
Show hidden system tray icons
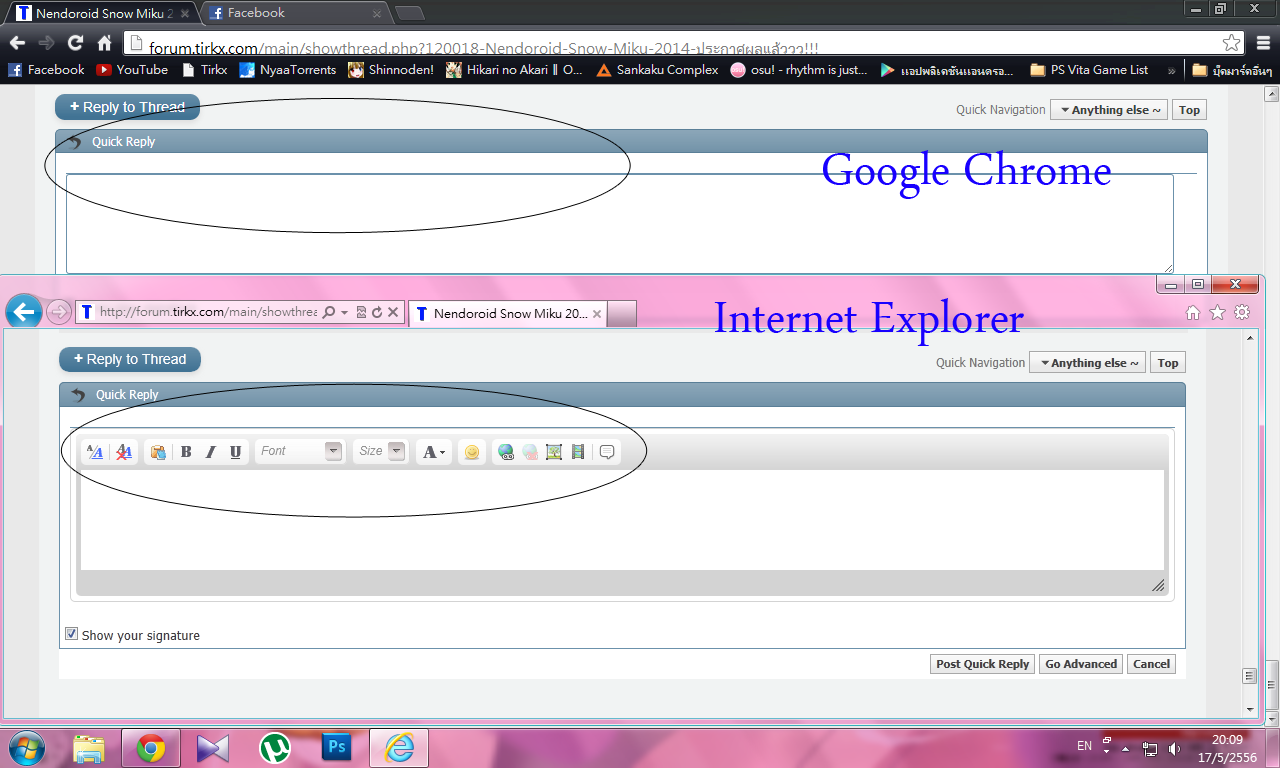1125,748
